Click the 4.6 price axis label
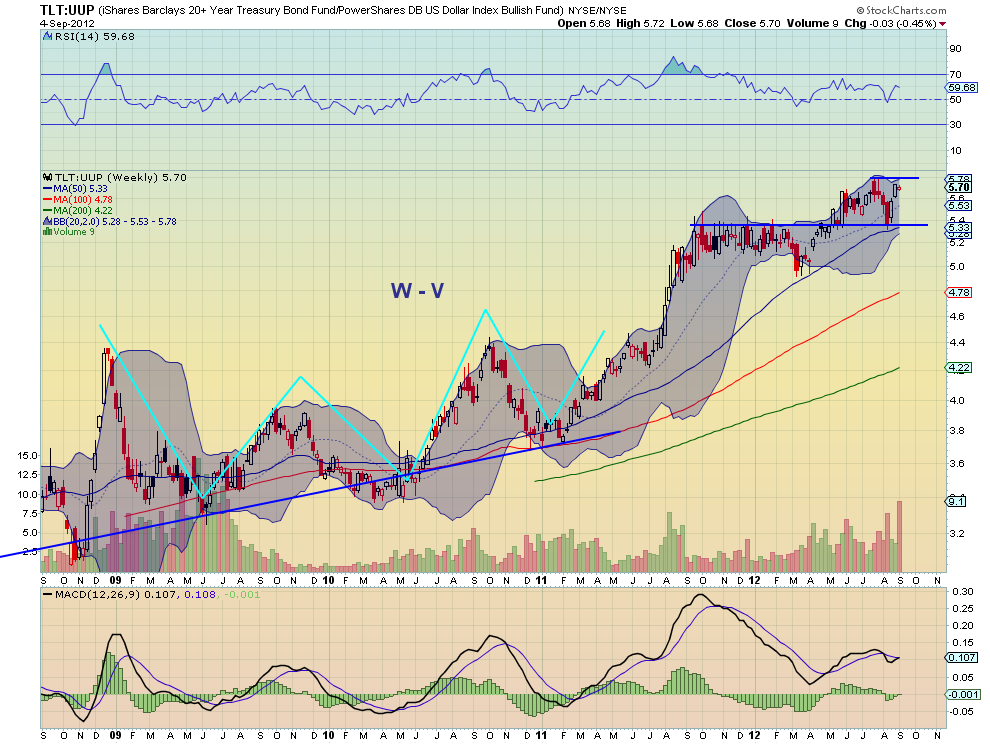Viewport: 990px width, 744px height. [957, 316]
